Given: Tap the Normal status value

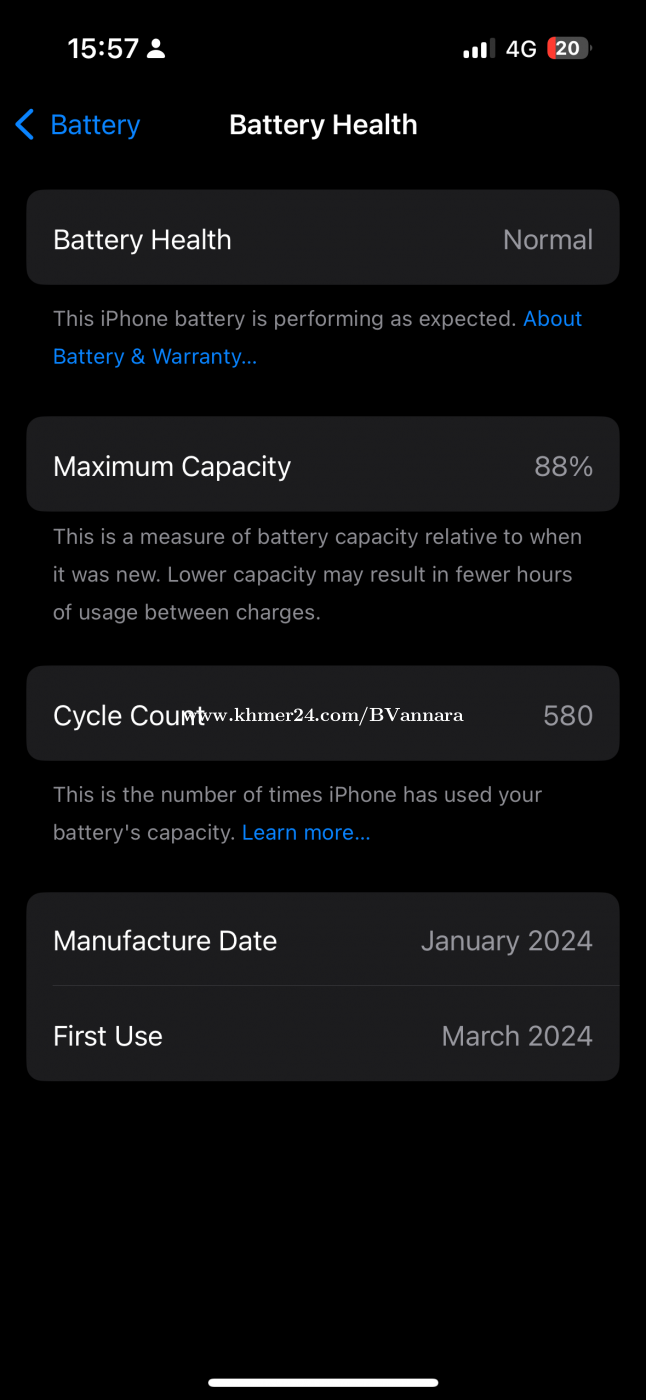Looking at the screenshot, I should 547,240.
